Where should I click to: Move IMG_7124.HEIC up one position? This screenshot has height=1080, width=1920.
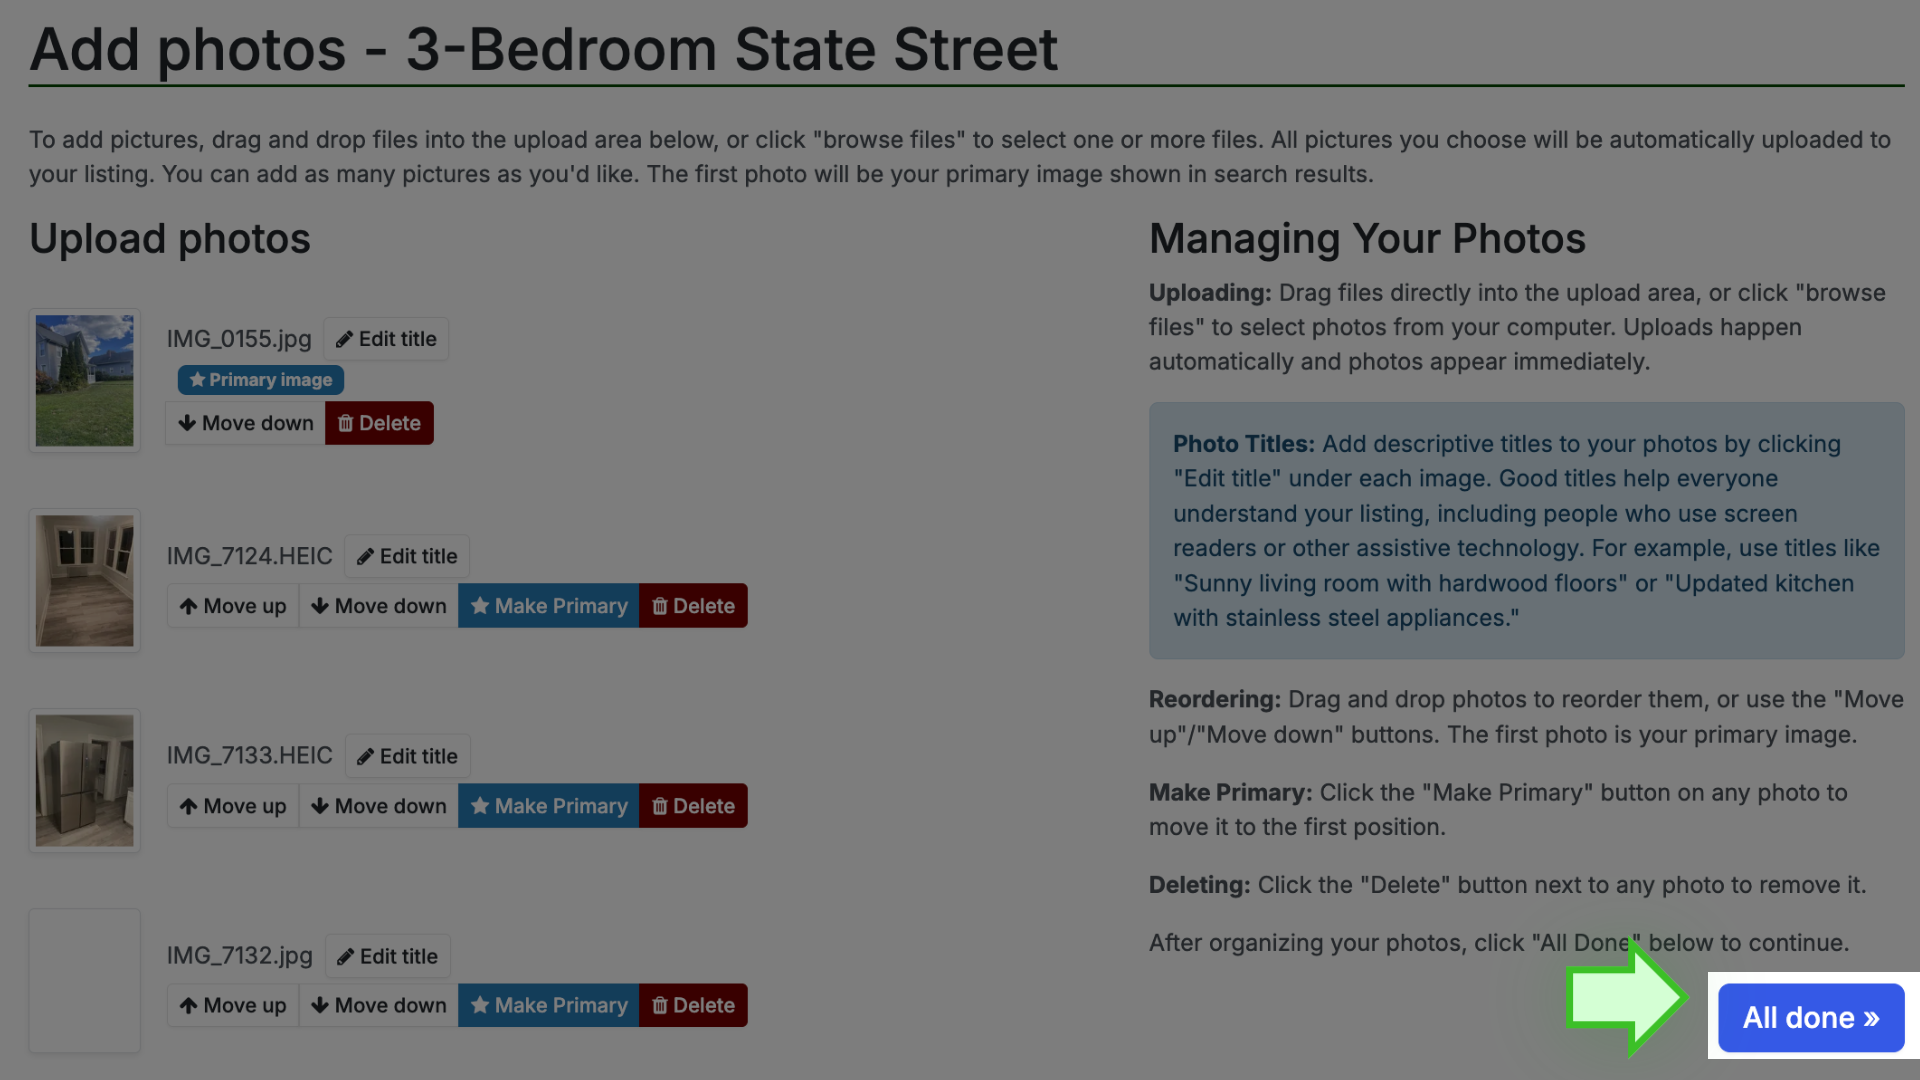[x=233, y=606]
